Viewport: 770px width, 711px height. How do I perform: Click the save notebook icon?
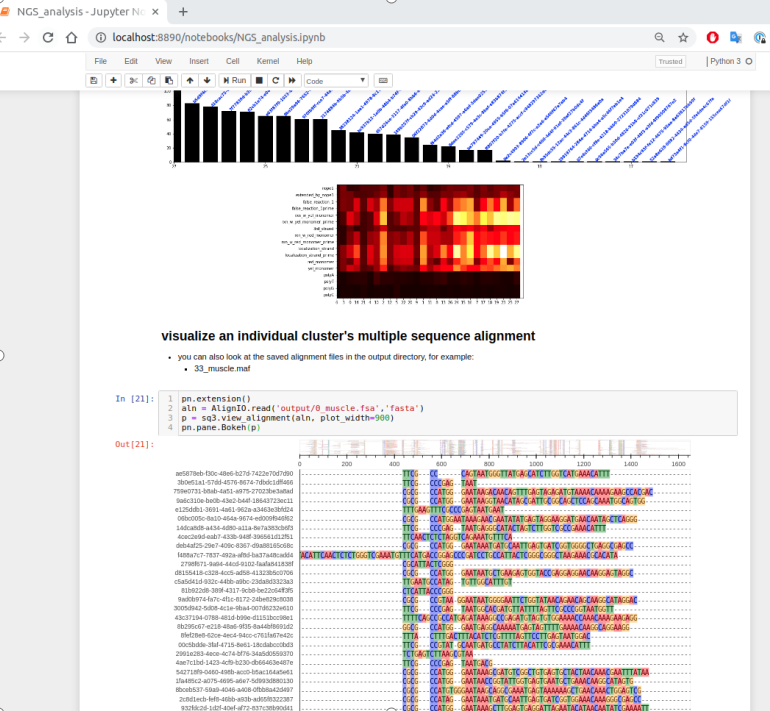click(94, 80)
